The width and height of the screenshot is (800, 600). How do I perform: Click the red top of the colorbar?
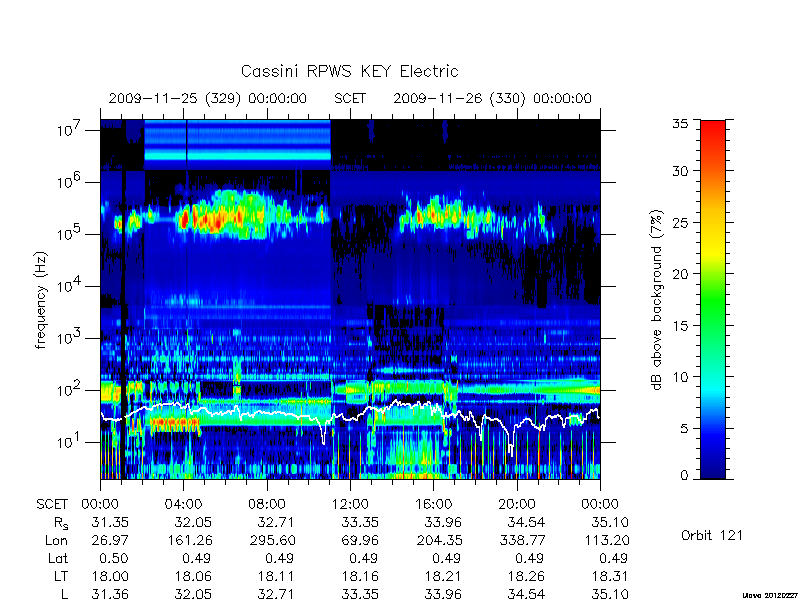point(713,128)
